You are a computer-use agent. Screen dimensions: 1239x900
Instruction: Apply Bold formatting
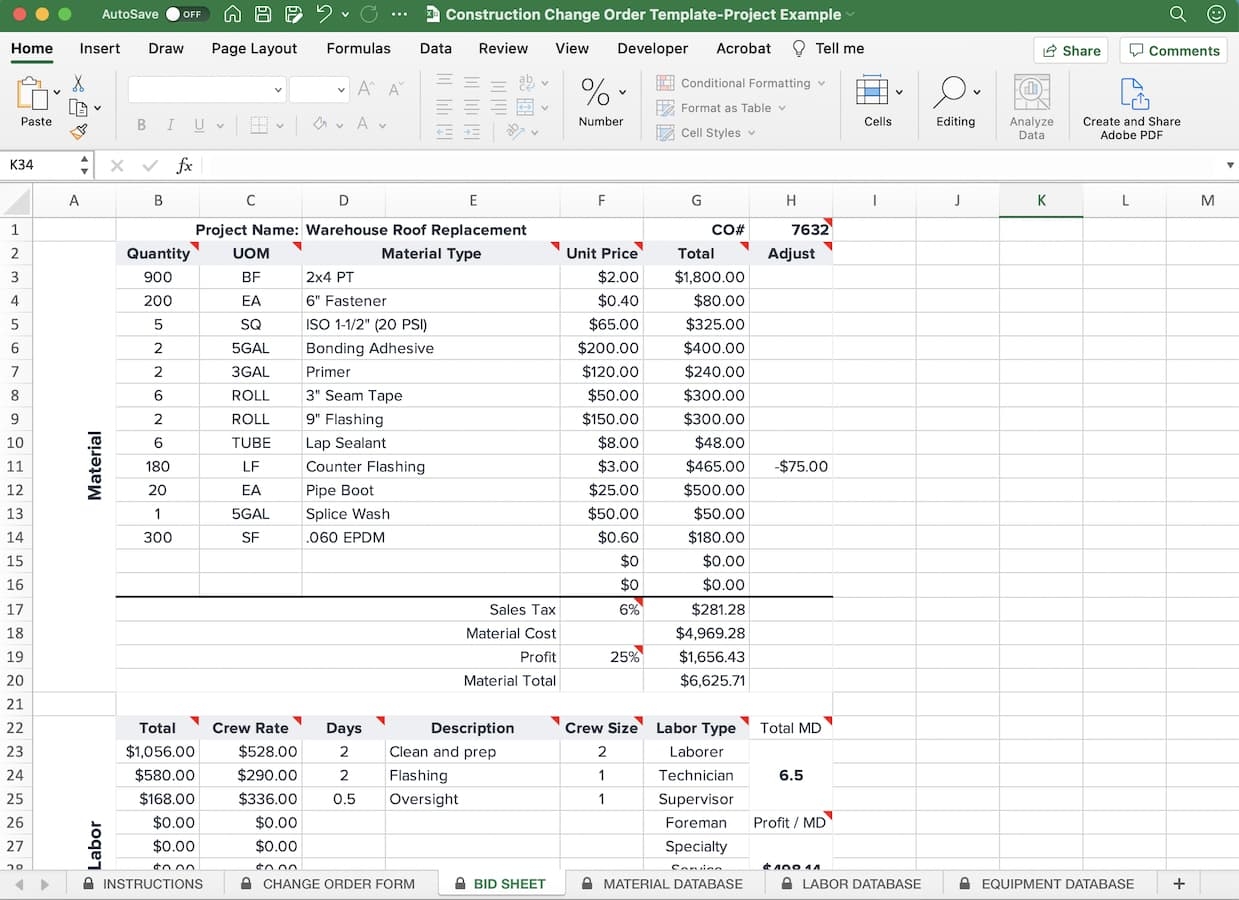[141, 124]
